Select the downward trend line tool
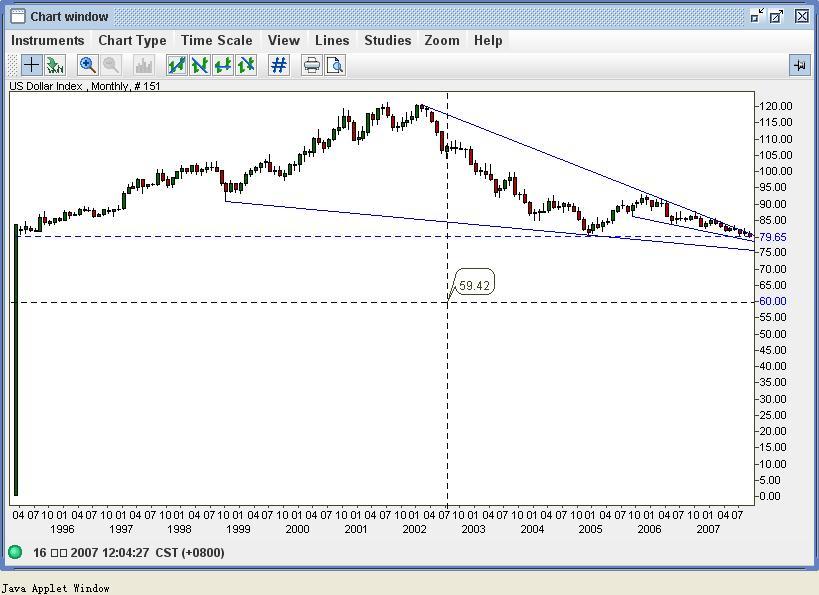 pyautogui.click(x=200, y=65)
